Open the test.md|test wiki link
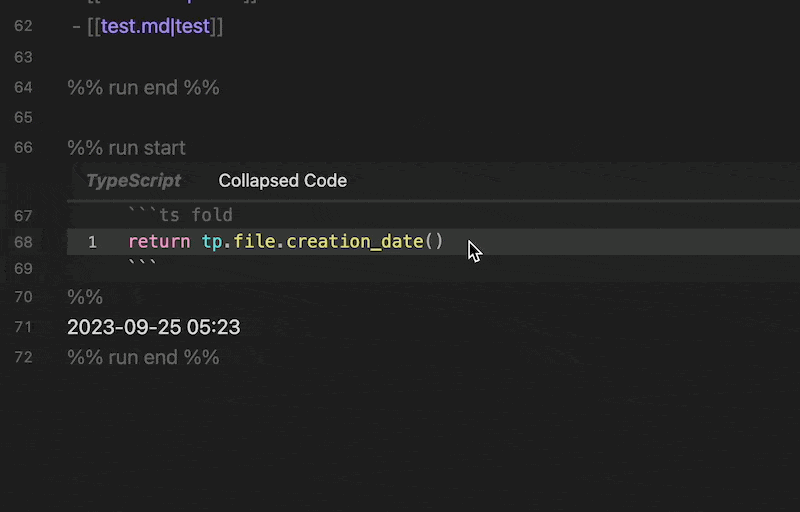The width and height of the screenshot is (800, 512). click(156, 26)
